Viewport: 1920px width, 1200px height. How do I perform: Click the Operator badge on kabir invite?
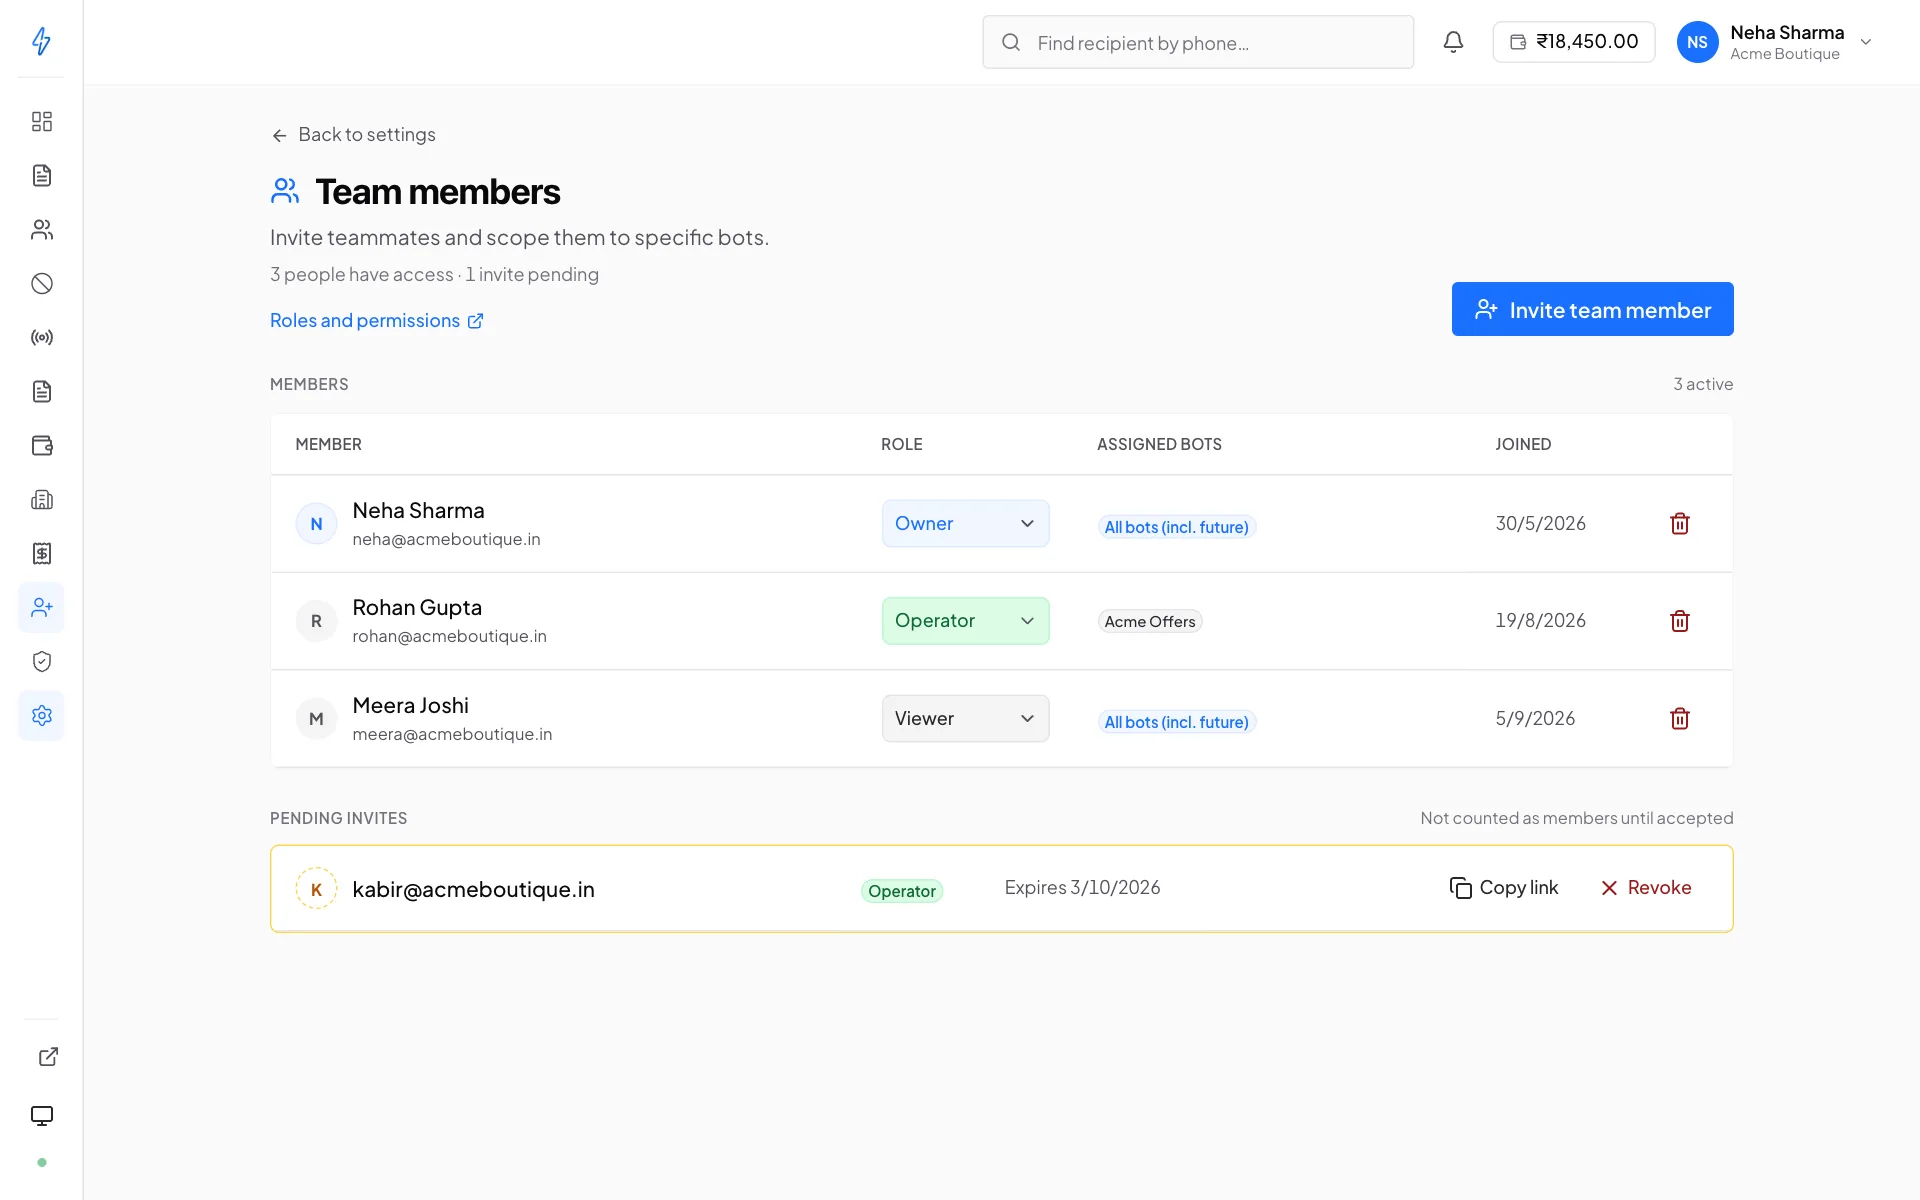click(902, 891)
